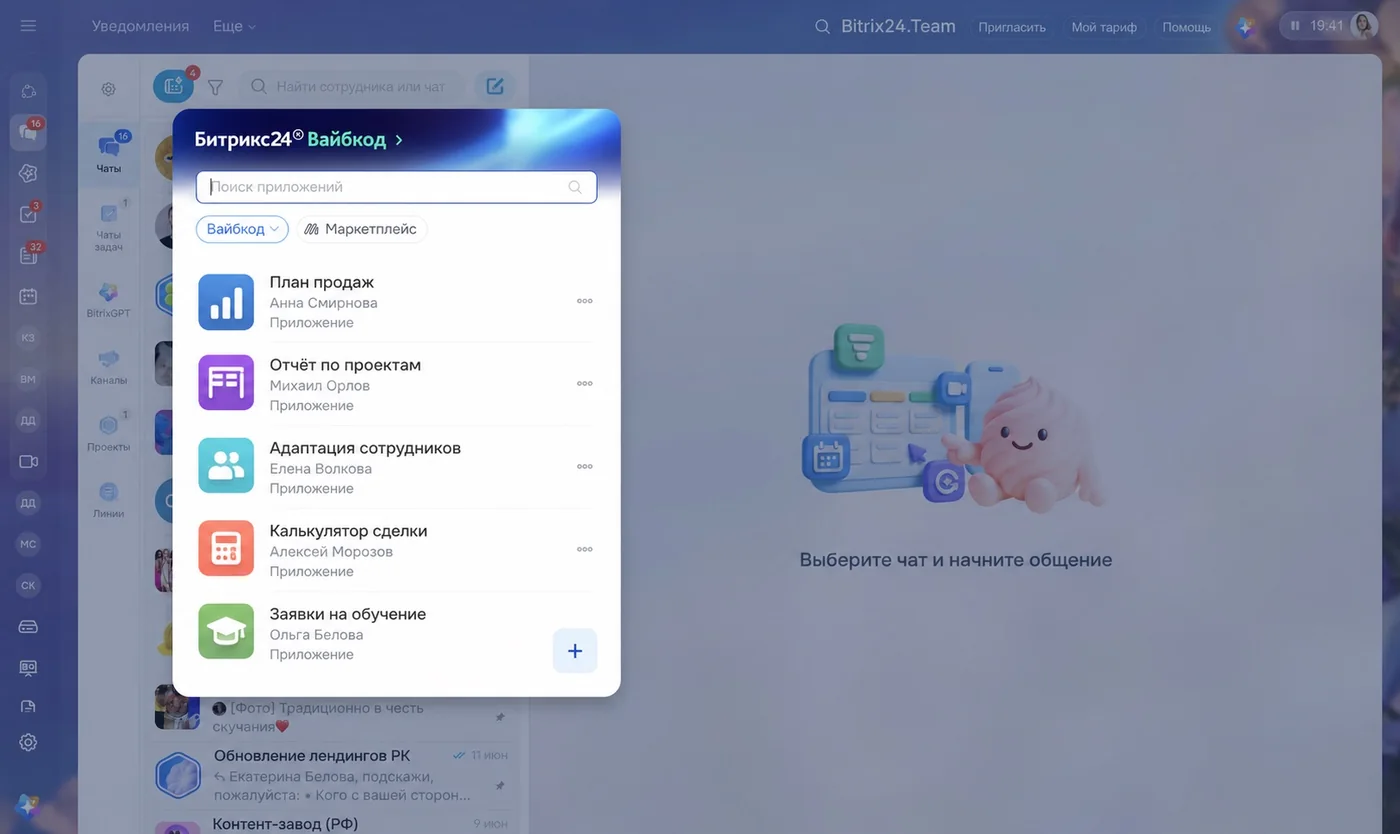The height and width of the screenshot is (834, 1400).
Task: Click the messenger settings gear icon
Action: [x=109, y=89]
